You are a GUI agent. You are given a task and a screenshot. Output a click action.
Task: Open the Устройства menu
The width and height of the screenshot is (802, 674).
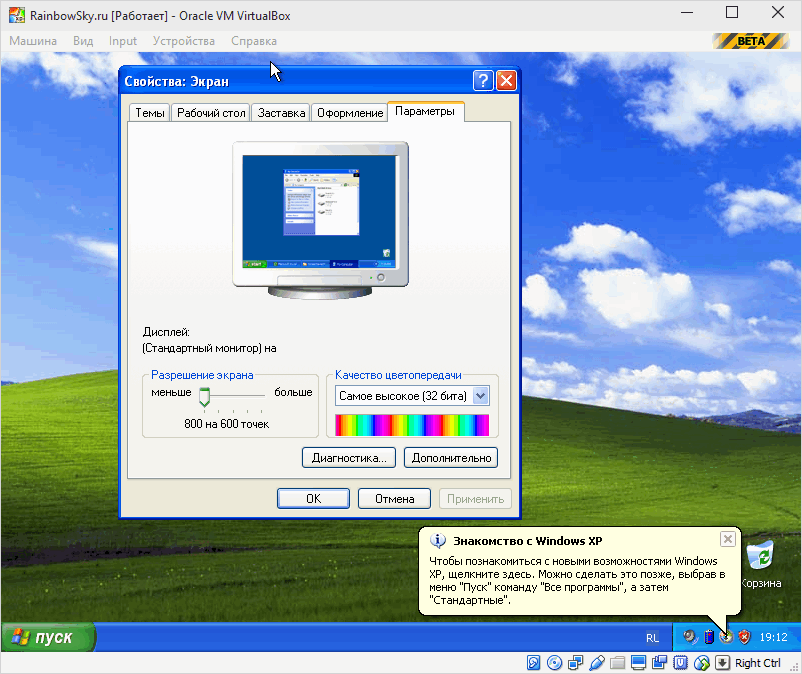coord(183,41)
